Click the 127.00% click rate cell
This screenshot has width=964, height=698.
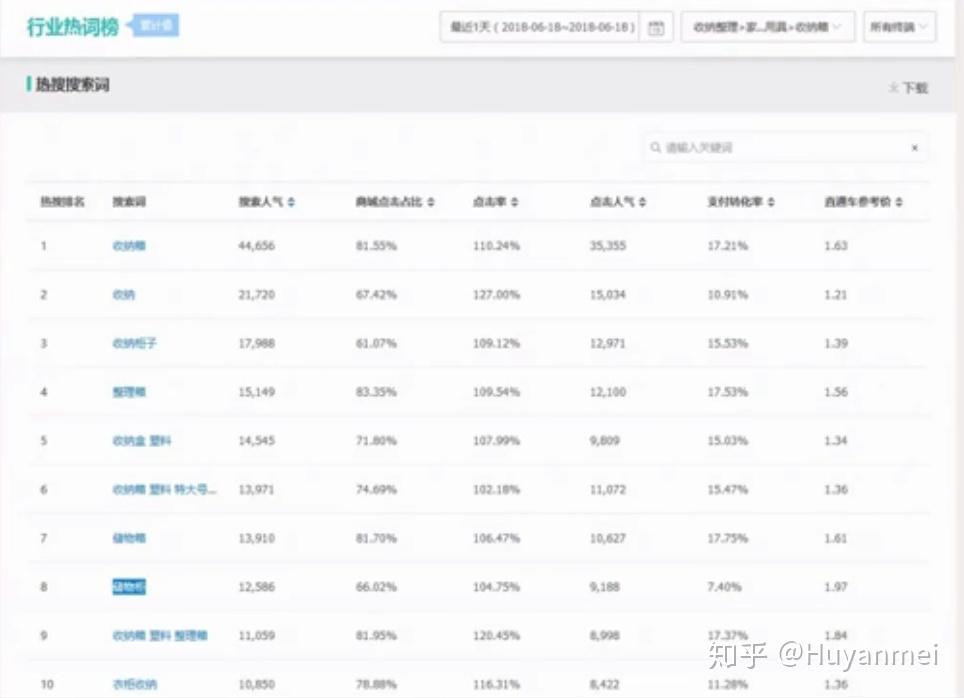[496, 295]
